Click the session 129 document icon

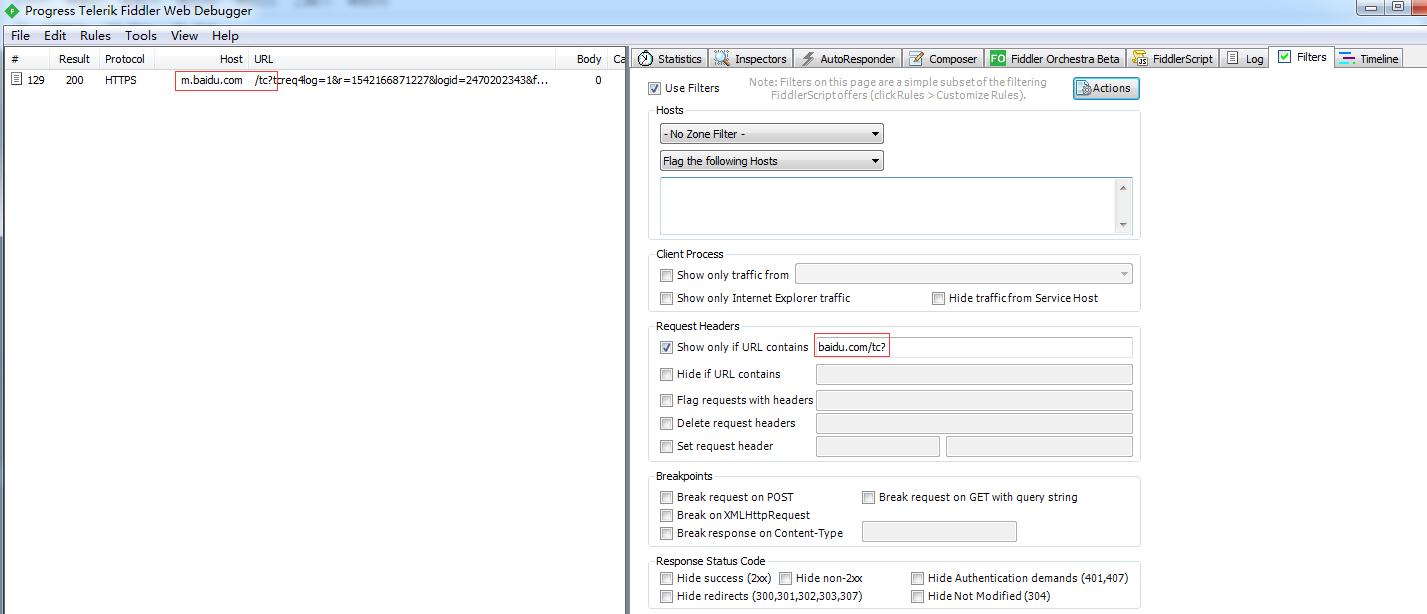point(16,80)
